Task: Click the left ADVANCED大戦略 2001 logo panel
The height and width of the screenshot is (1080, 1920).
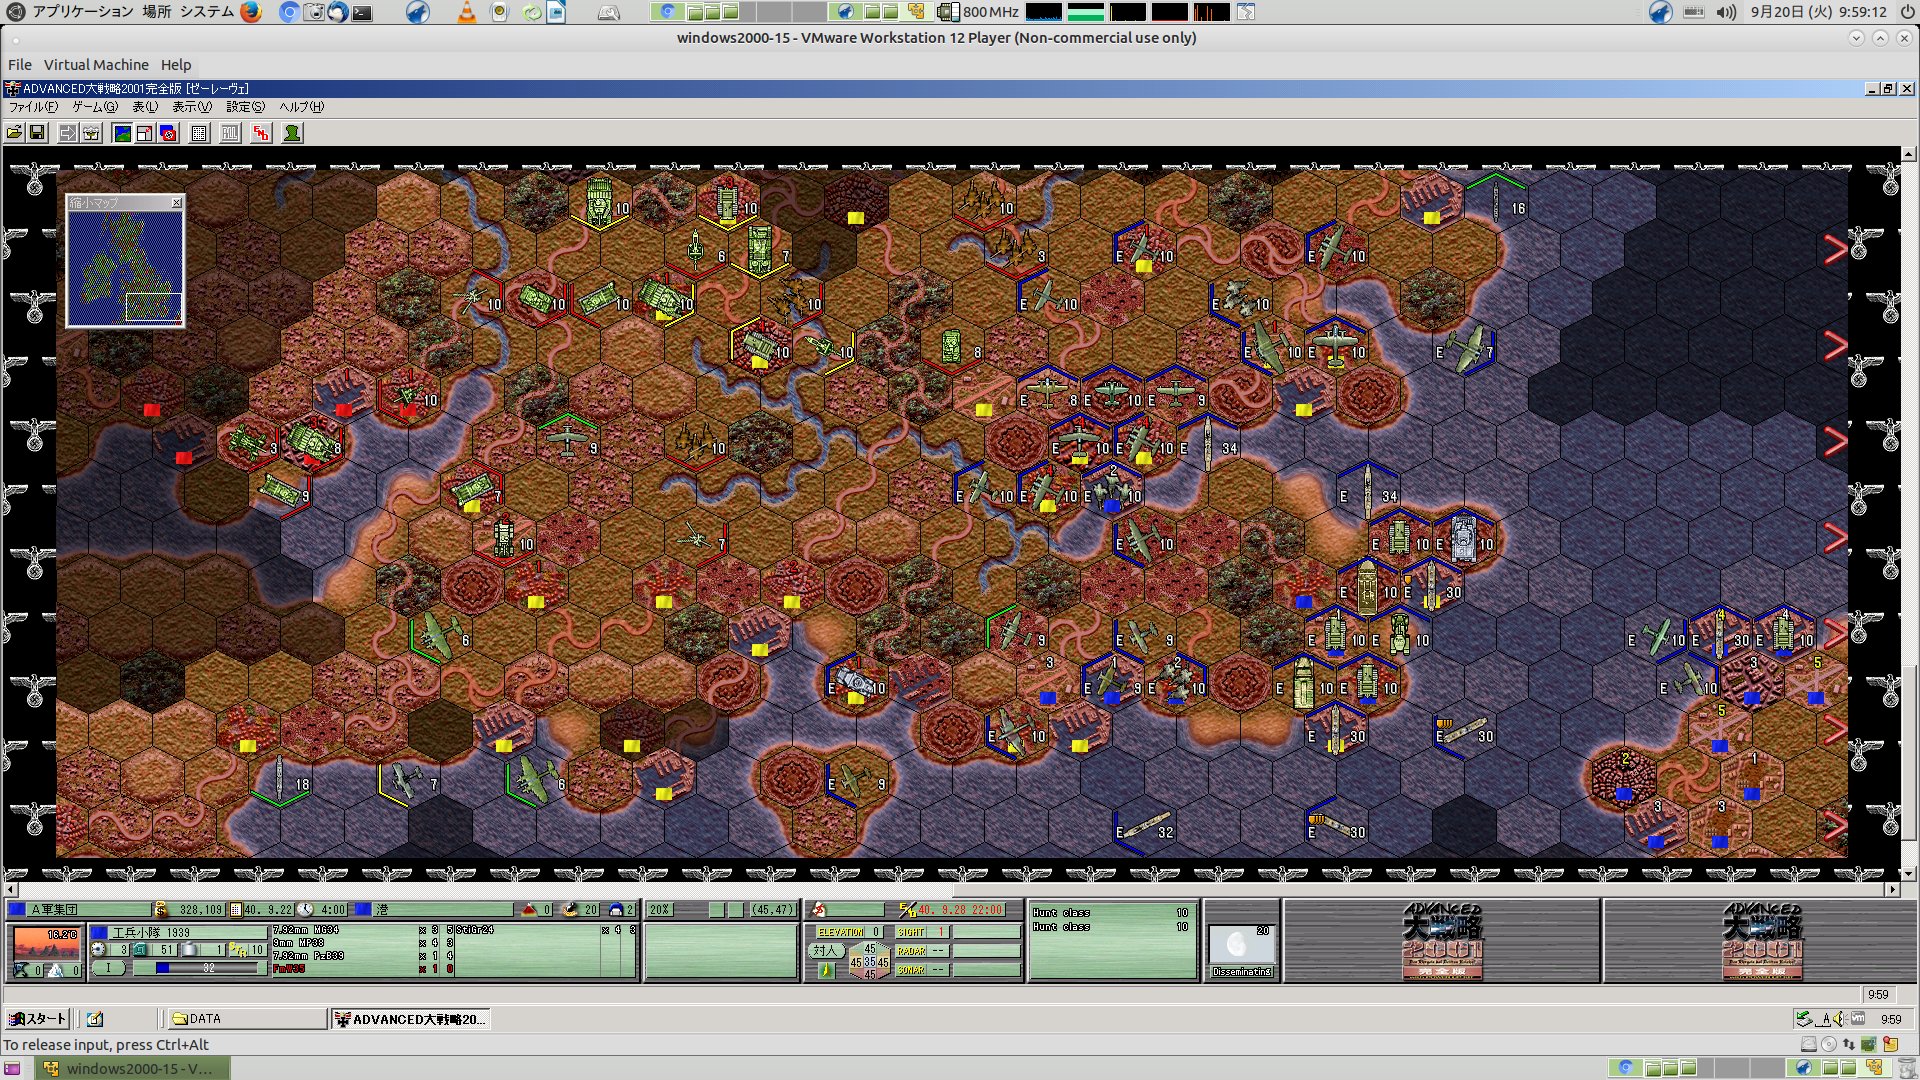Action: (1441, 941)
